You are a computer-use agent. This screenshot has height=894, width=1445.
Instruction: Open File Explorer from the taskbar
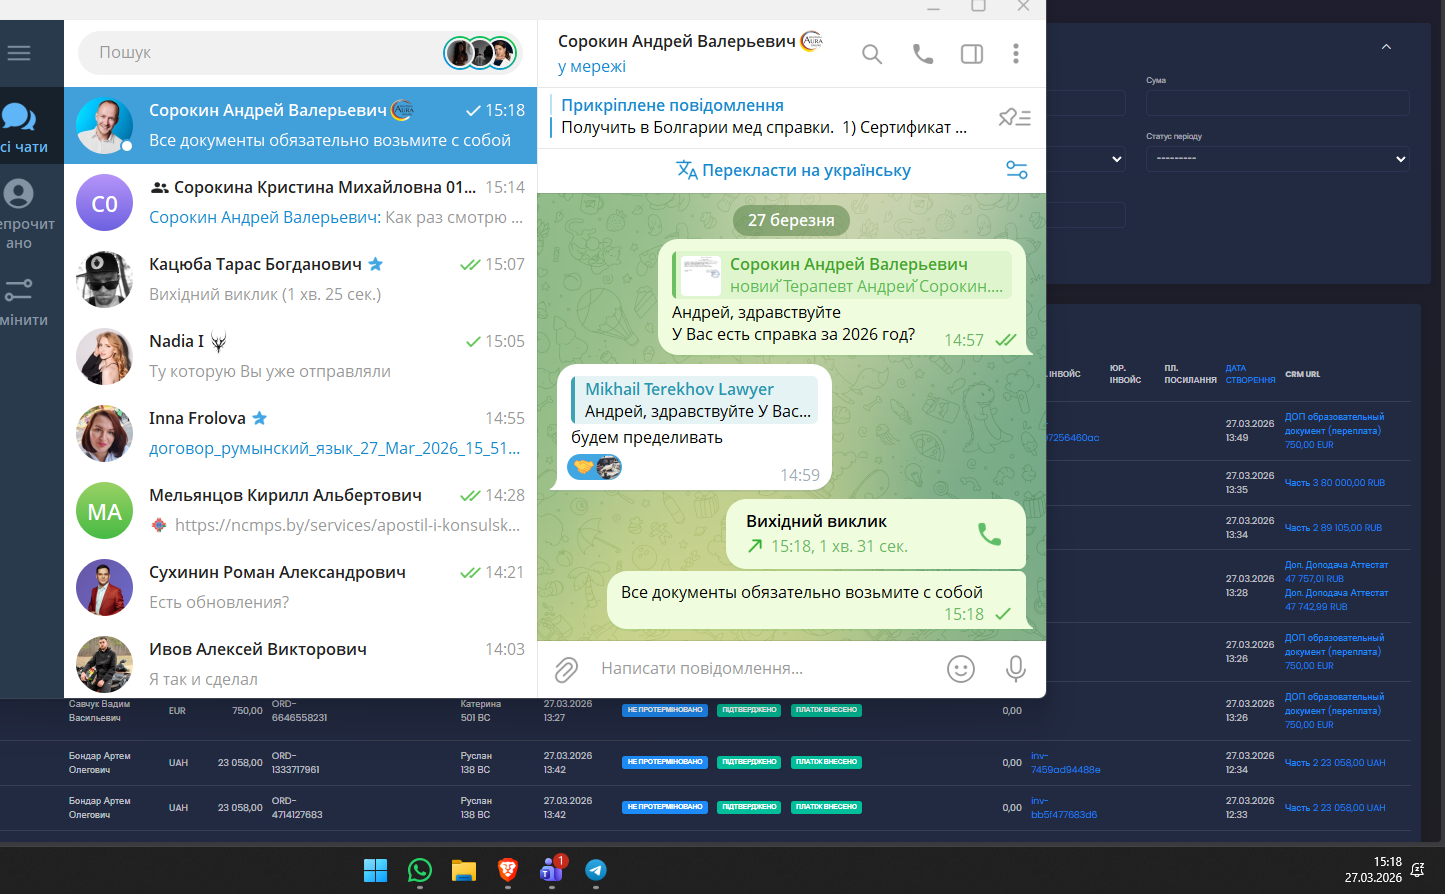tap(464, 870)
